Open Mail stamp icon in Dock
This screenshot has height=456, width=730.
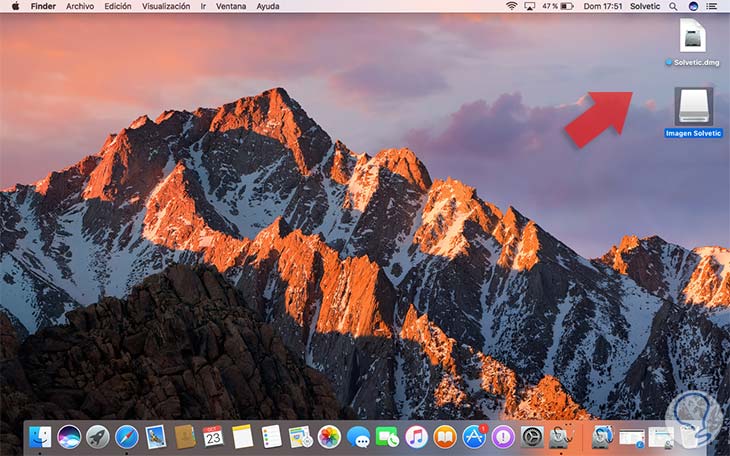tap(155, 437)
